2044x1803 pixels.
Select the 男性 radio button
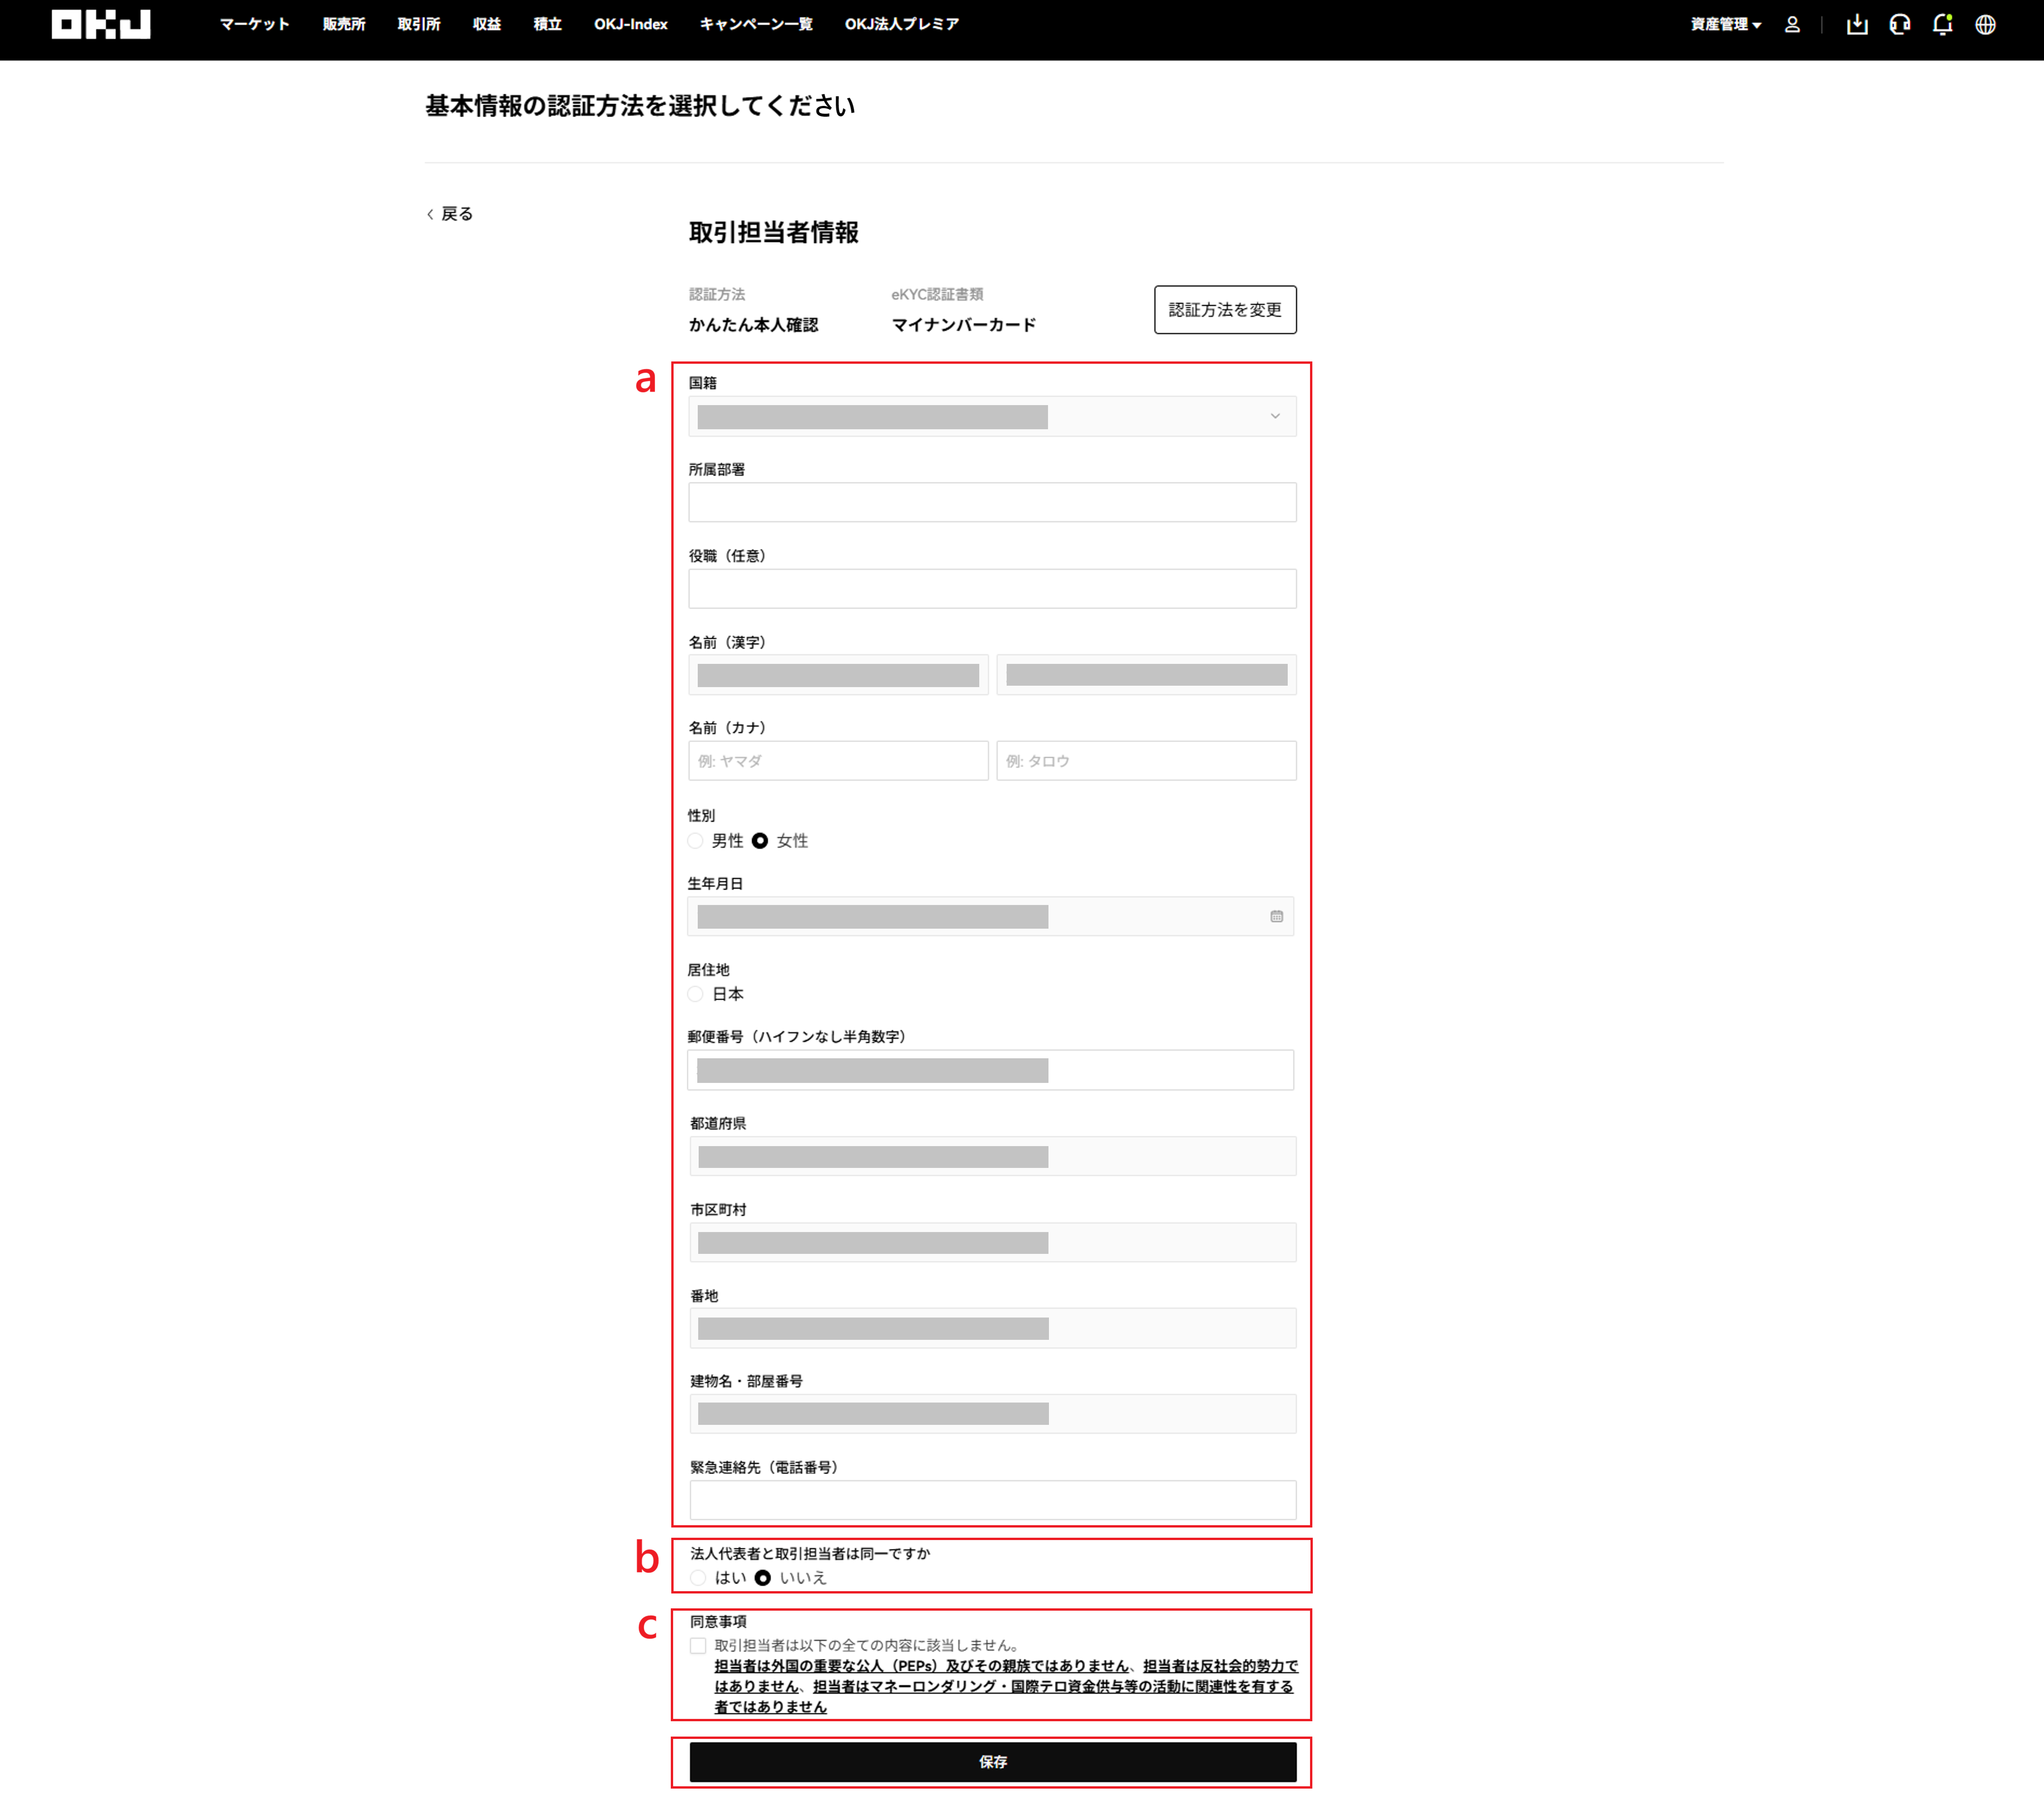point(696,841)
